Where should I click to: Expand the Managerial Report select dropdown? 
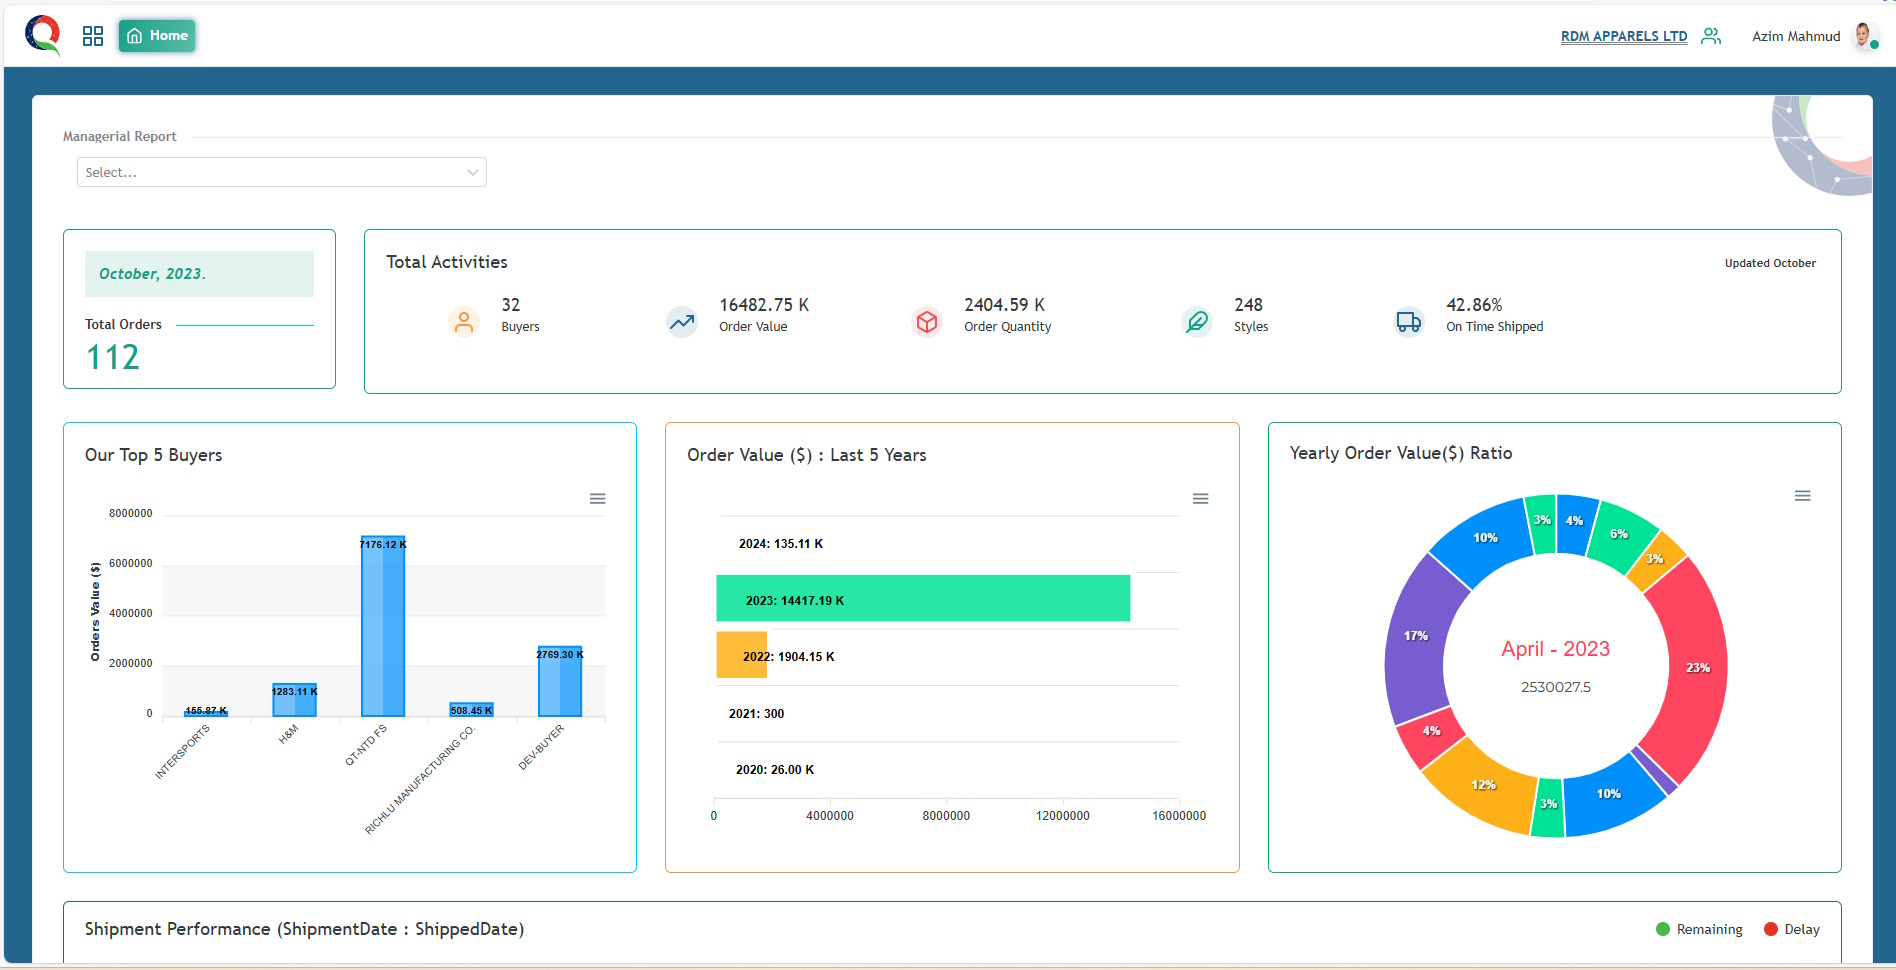point(281,172)
